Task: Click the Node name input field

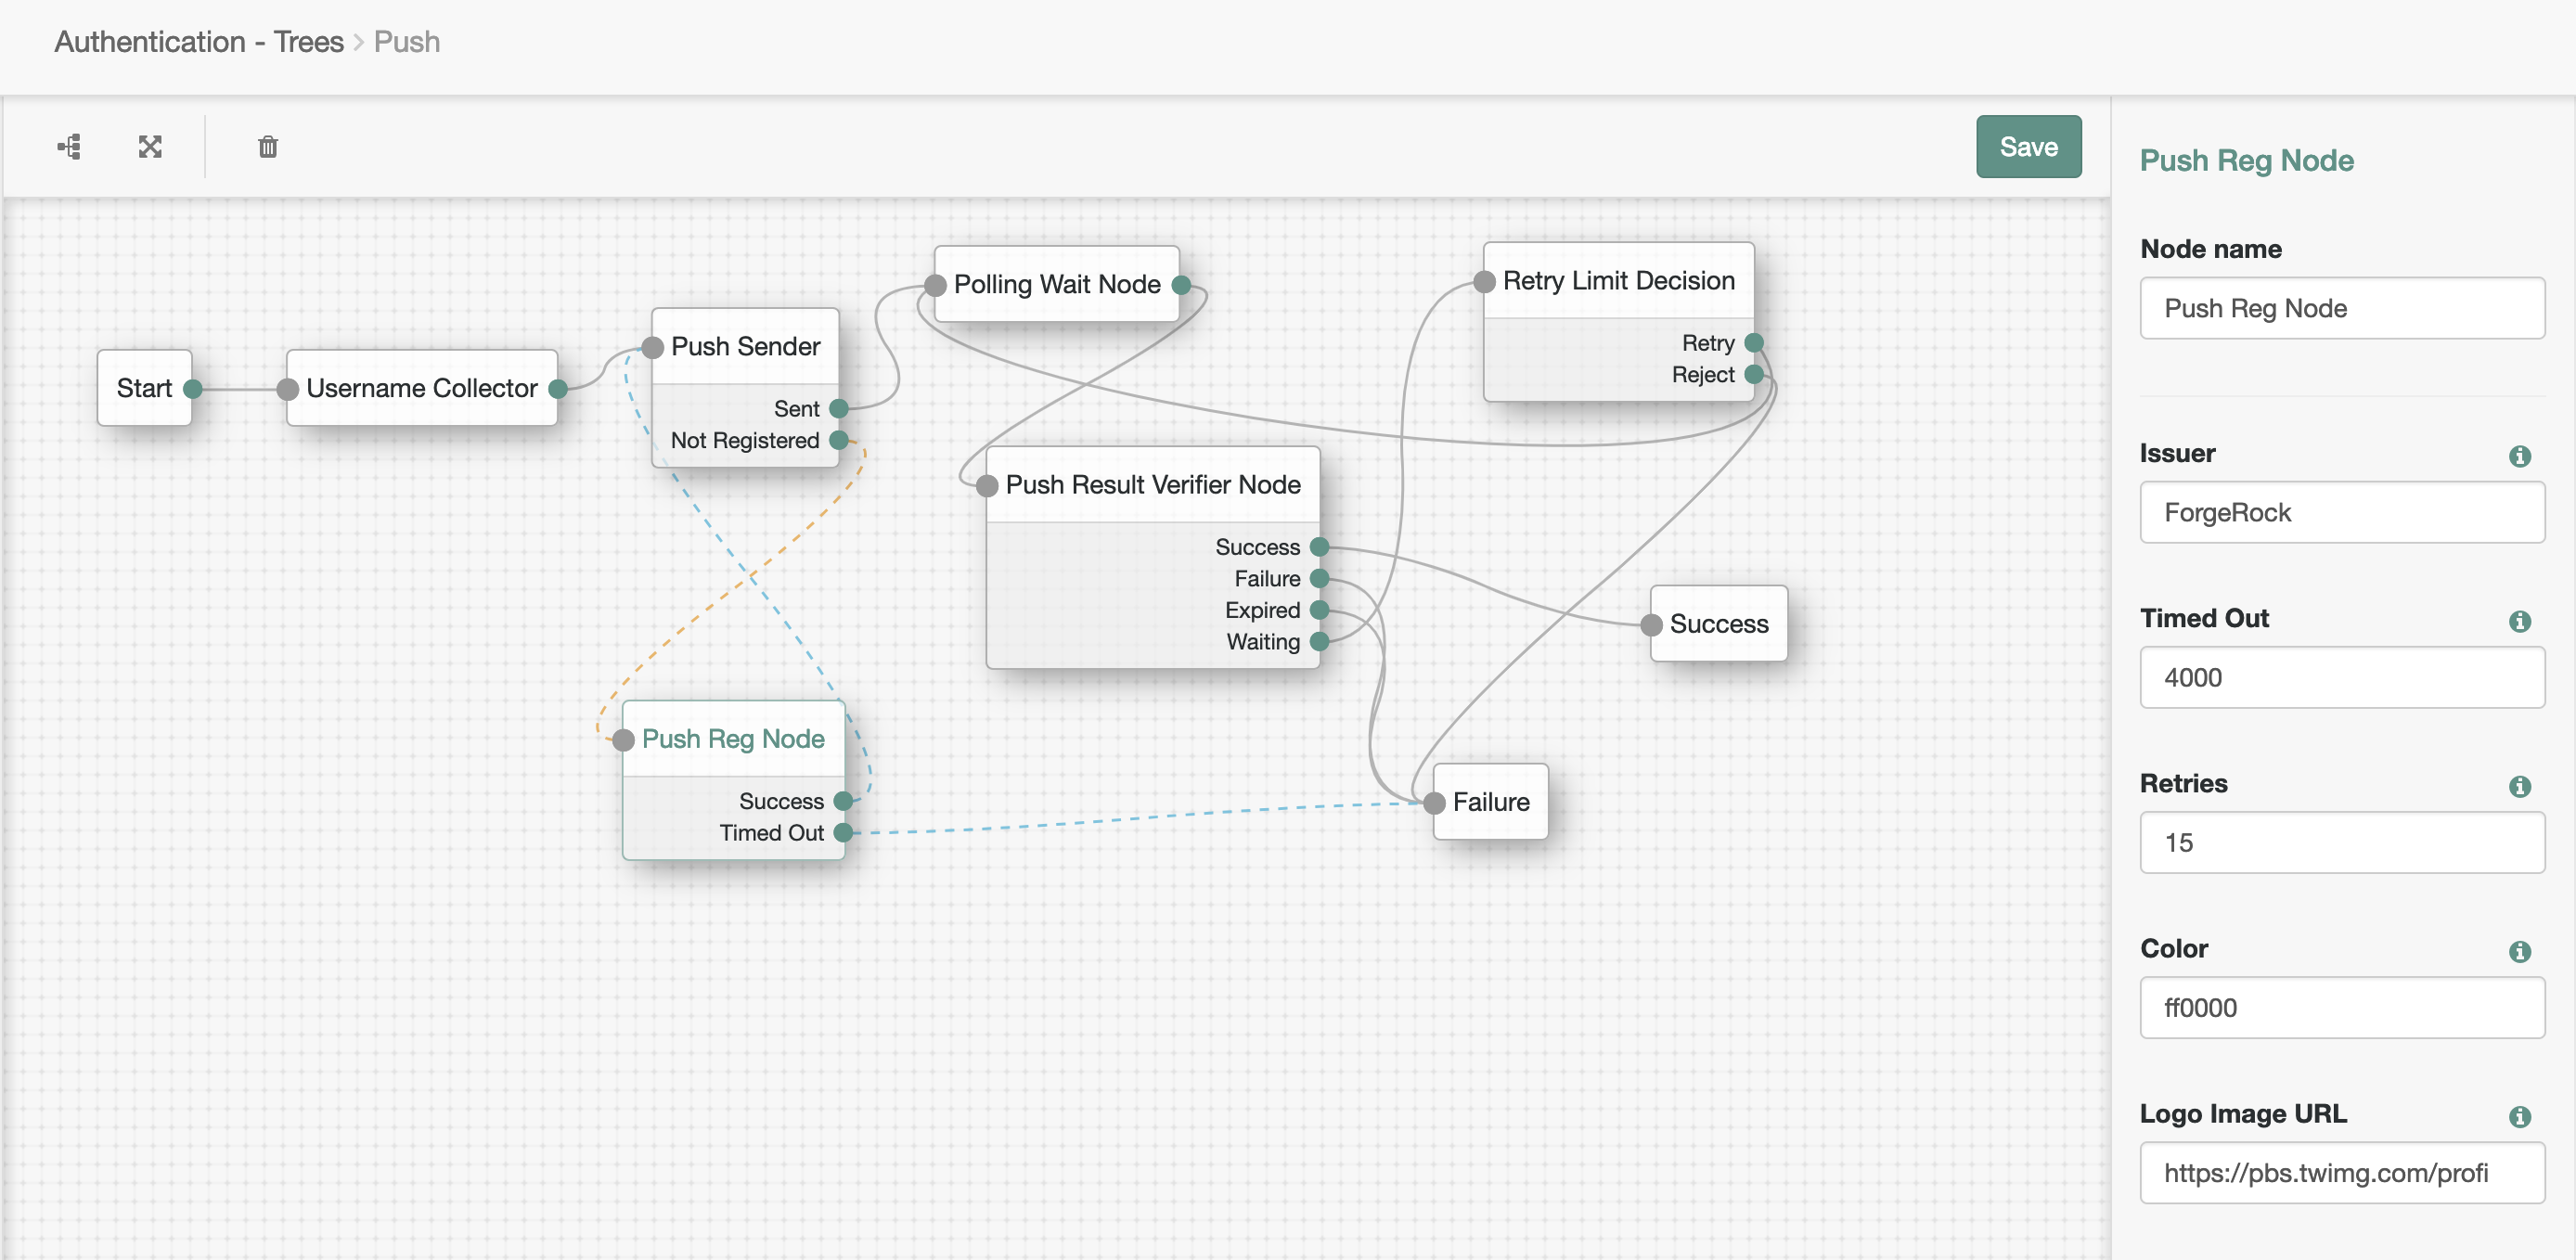Action: (2341, 308)
